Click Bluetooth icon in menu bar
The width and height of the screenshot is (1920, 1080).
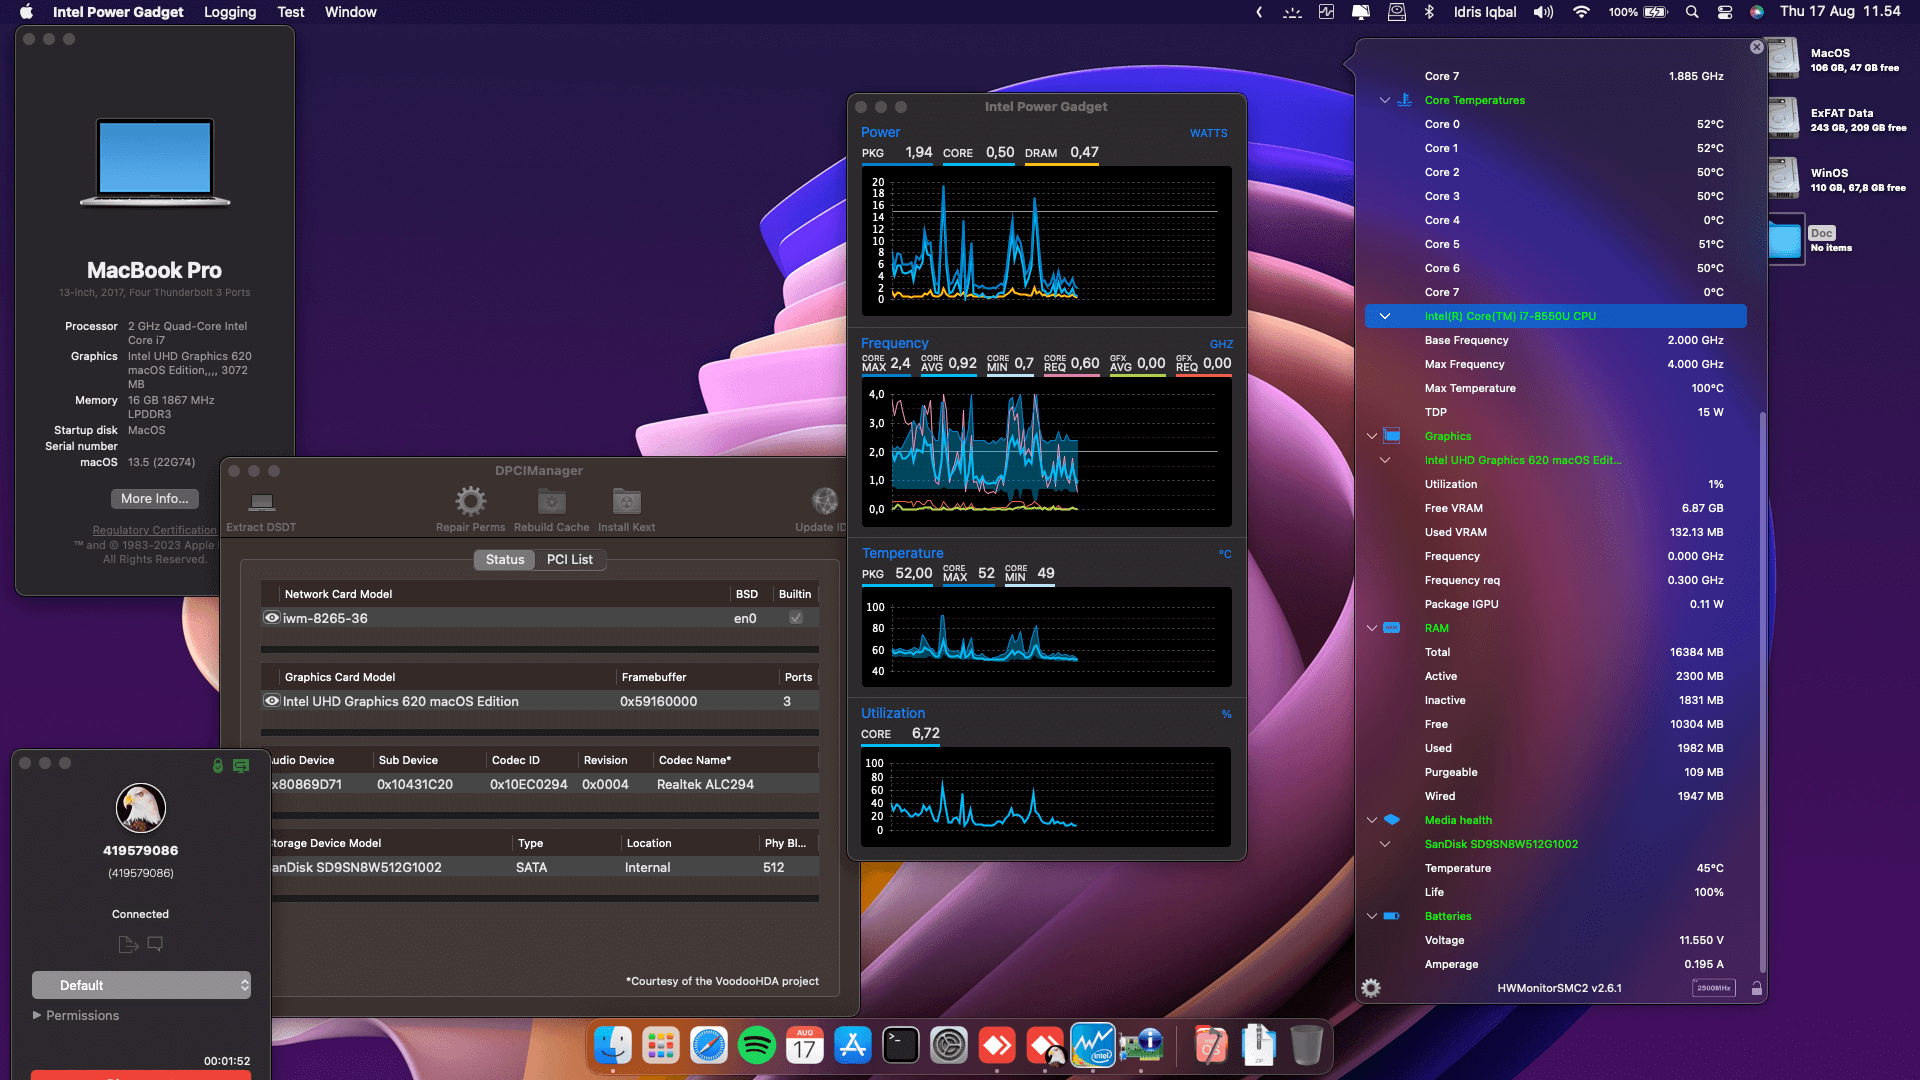tap(1429, 12)
